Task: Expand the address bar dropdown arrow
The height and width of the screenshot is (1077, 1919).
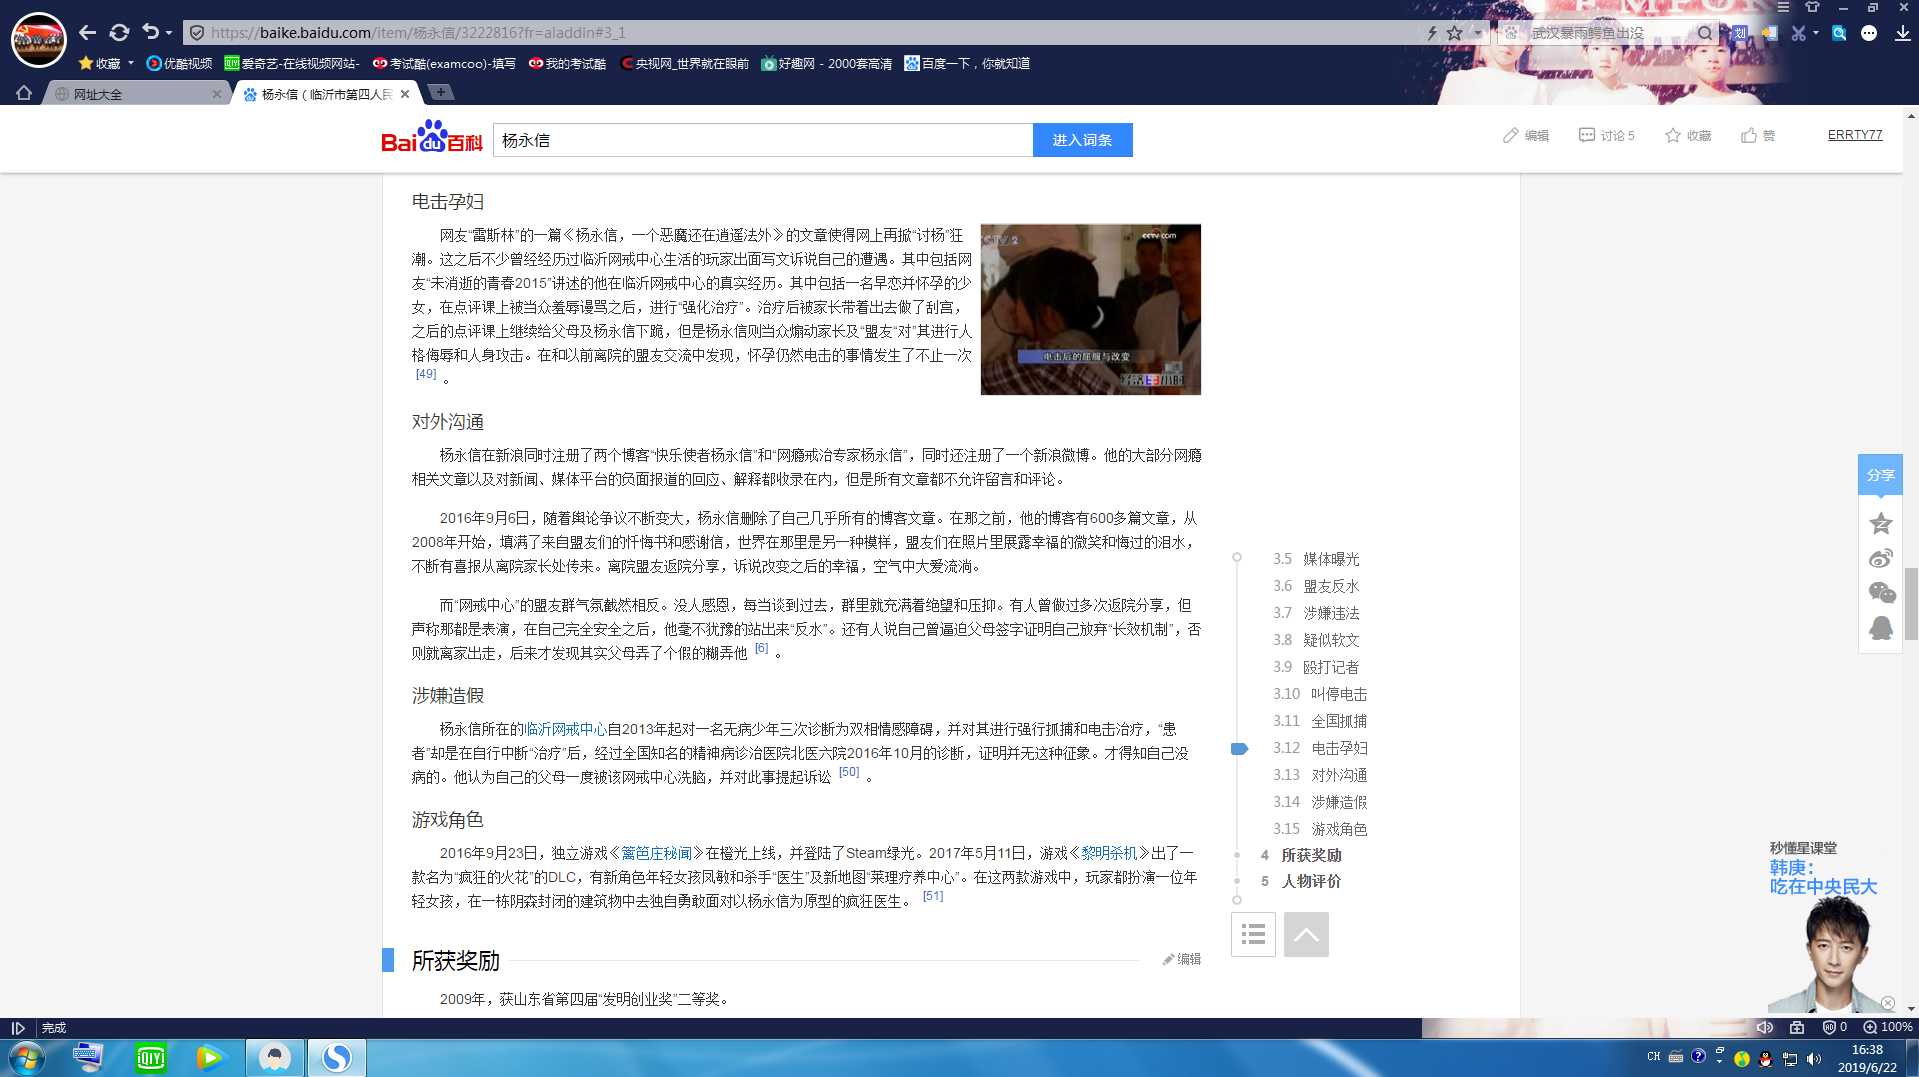Action: pos(1477,33)
